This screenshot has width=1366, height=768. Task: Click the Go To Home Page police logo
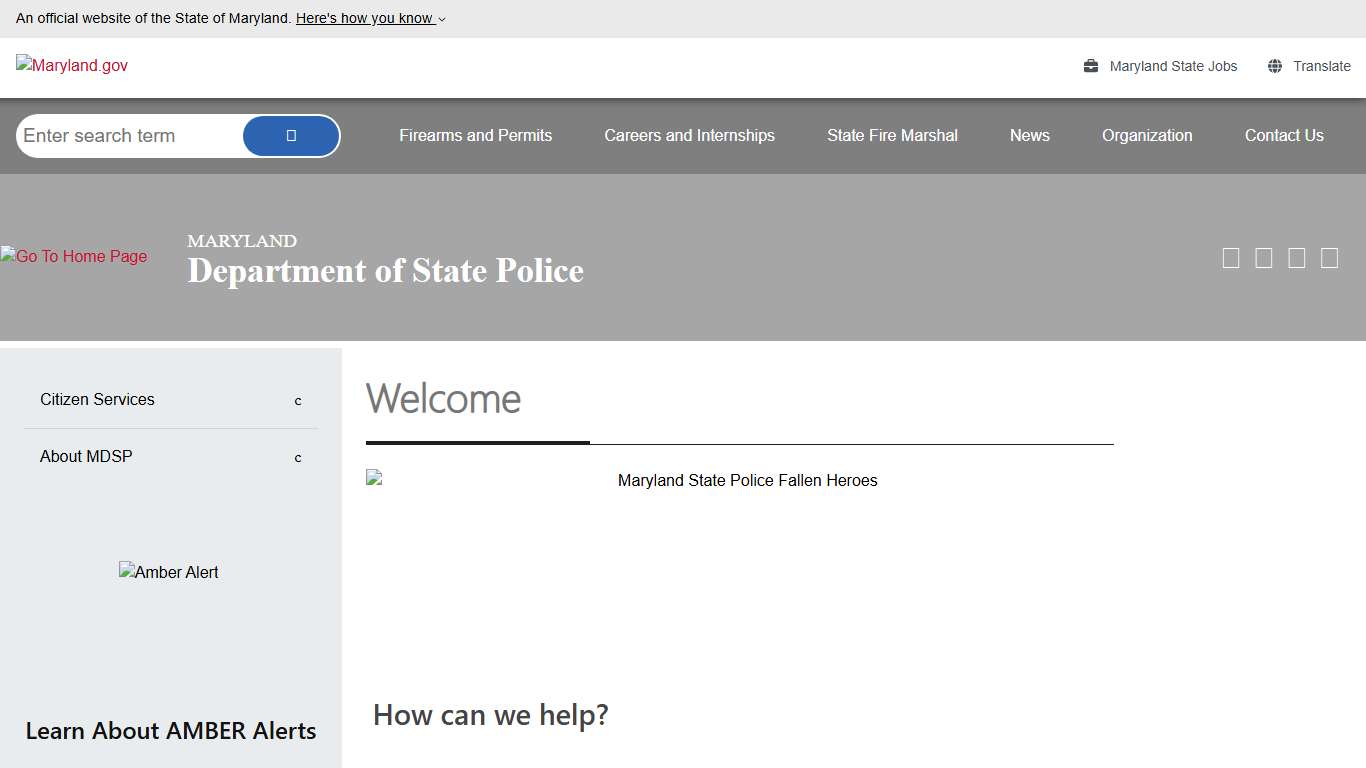pos(73,256)
